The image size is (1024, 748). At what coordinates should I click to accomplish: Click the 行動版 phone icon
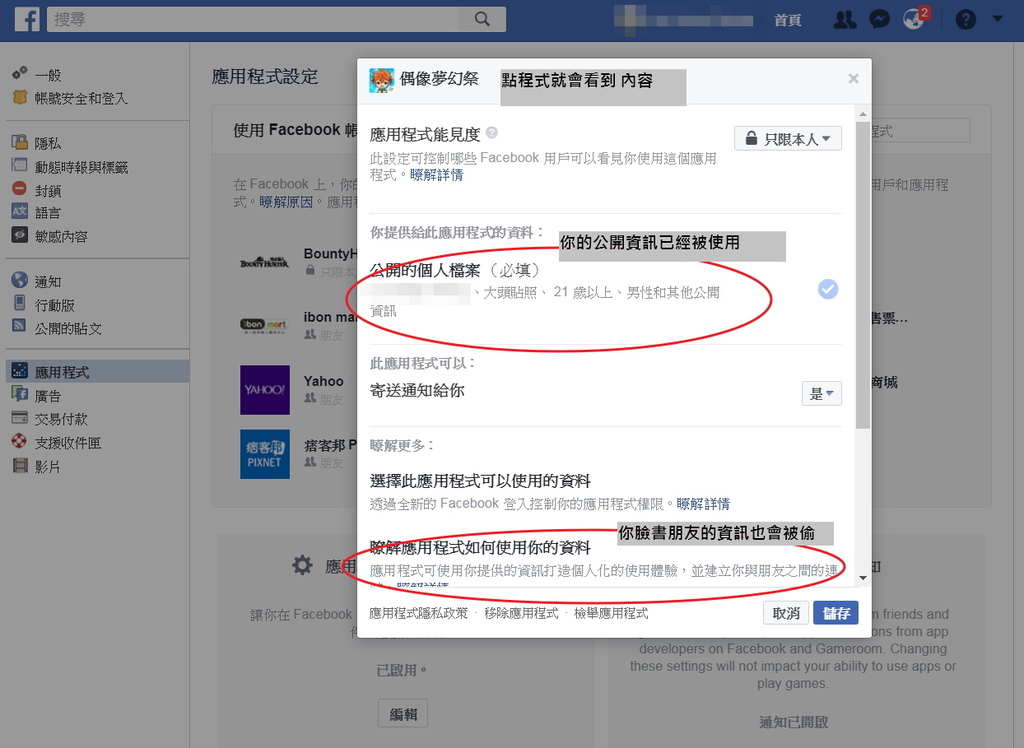click(20, 303)
